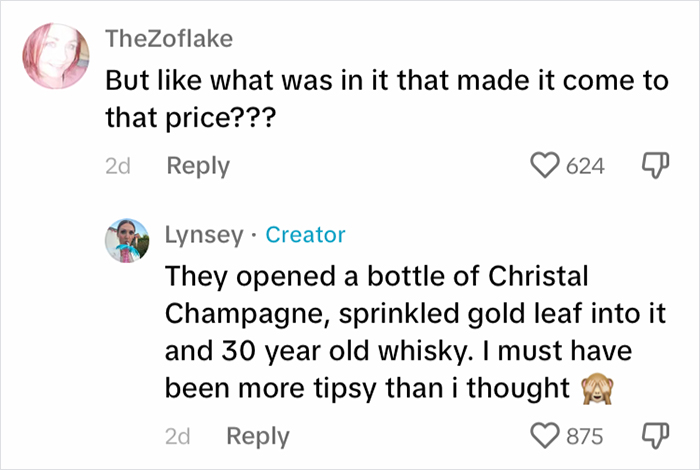Click the 624 like count

click(585, 166)
